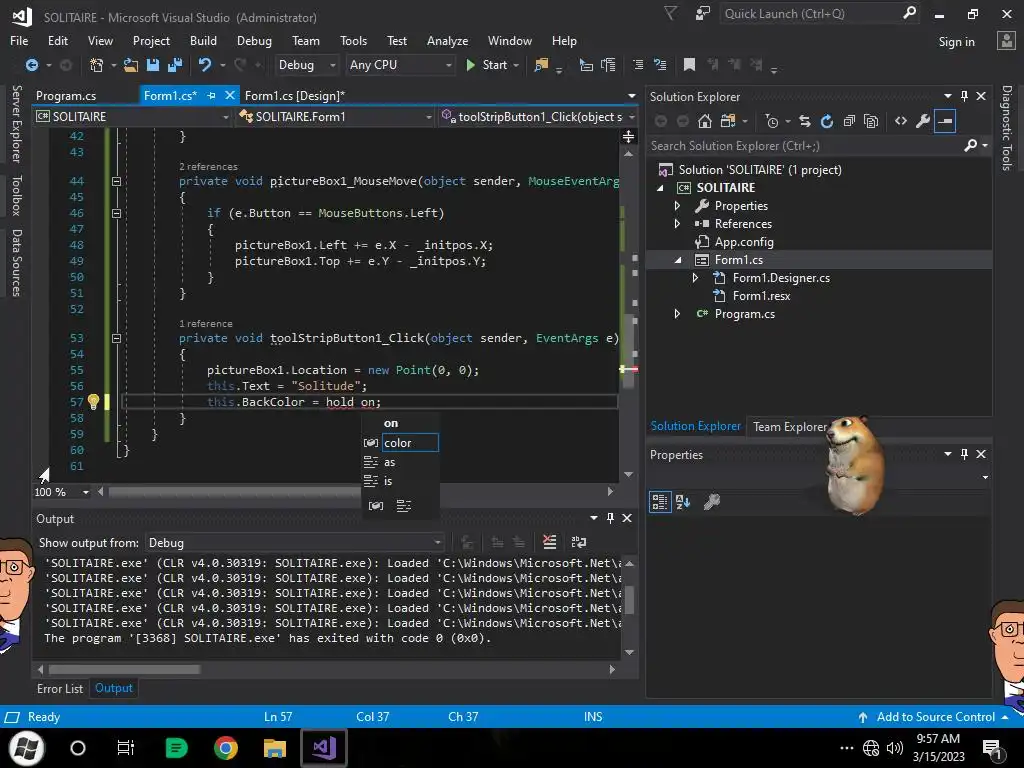Open File Explorer from taskbar
1024x768 pixels.
coord(275,748)
